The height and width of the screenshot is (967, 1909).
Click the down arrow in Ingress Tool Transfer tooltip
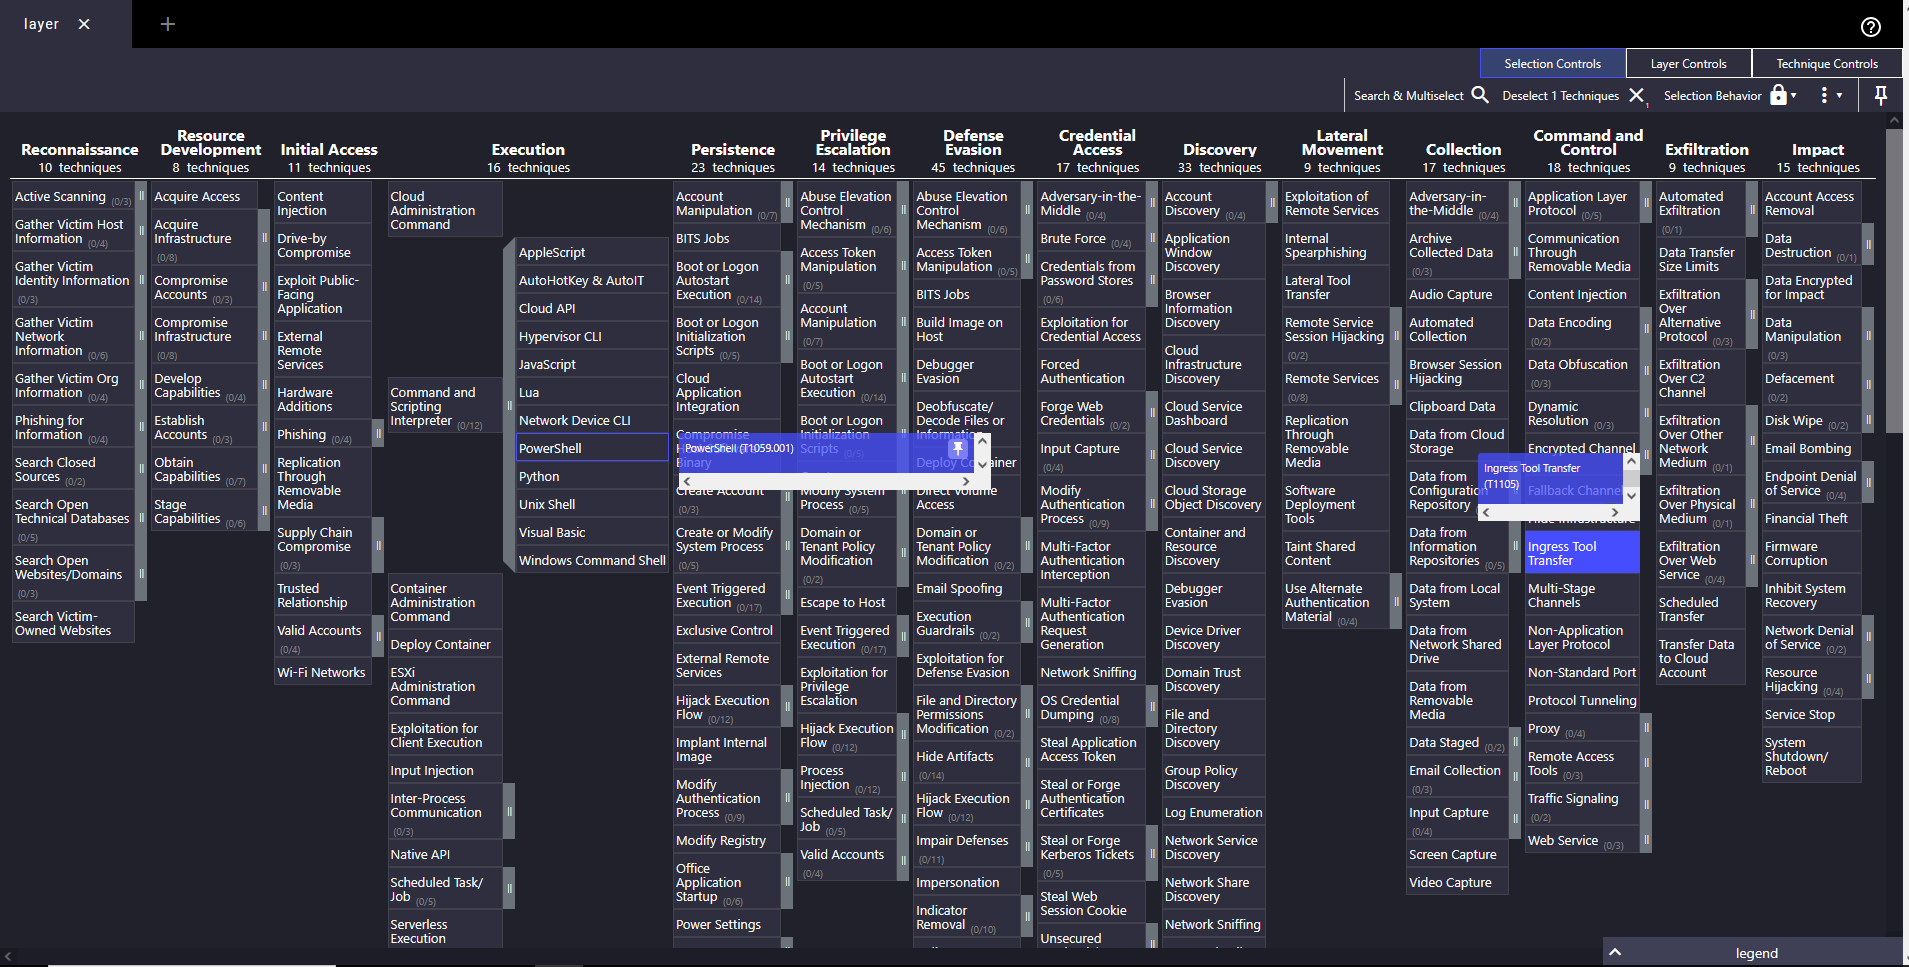click(1631, 495)
